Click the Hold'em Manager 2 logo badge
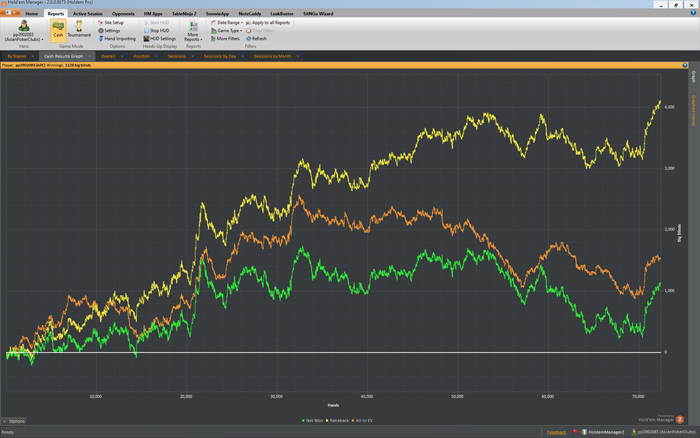 679,419
